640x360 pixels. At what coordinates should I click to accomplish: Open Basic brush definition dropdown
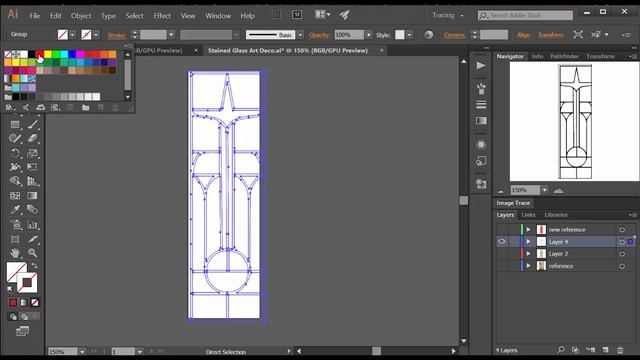[300, 35]
